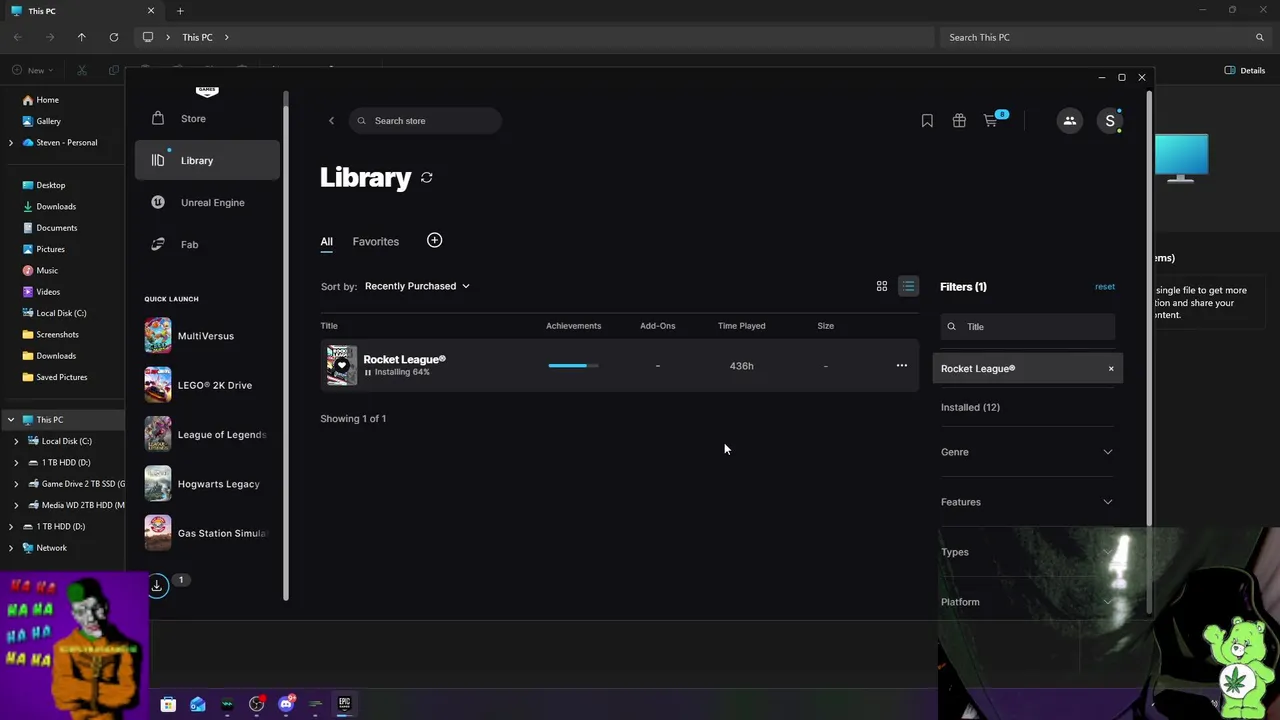Switch library to list view
Image resolution: width=1280 pixels, height=720 pixels.
tap(908, 286)
